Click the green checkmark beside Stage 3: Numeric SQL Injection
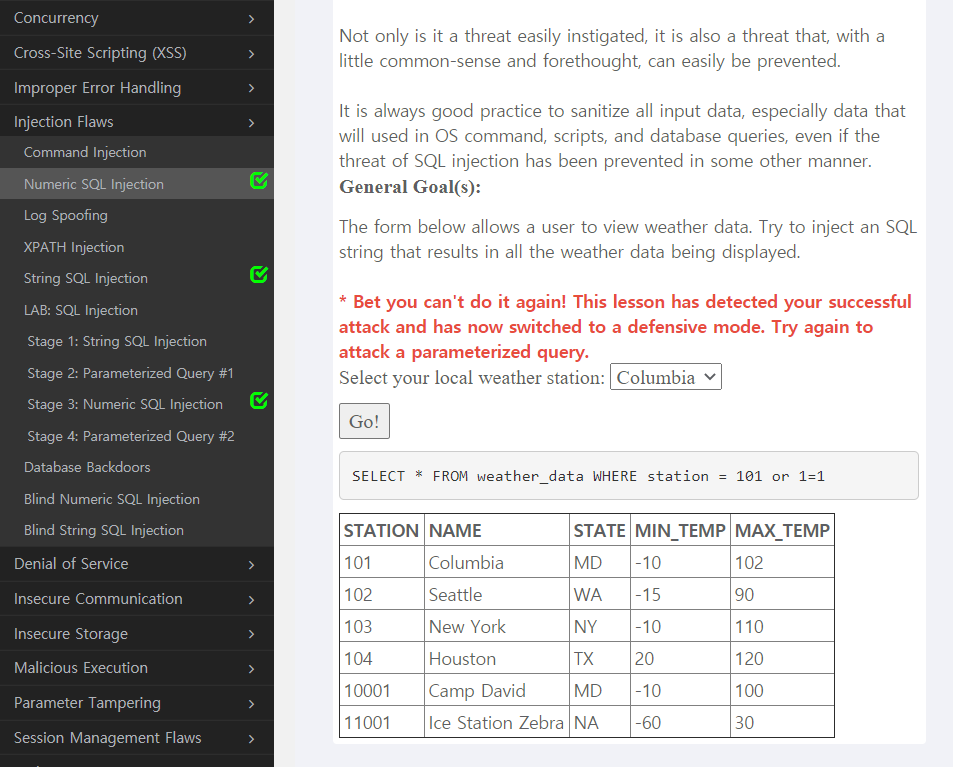Viewport: 953px width, 767px height. [x=259, y=401]
